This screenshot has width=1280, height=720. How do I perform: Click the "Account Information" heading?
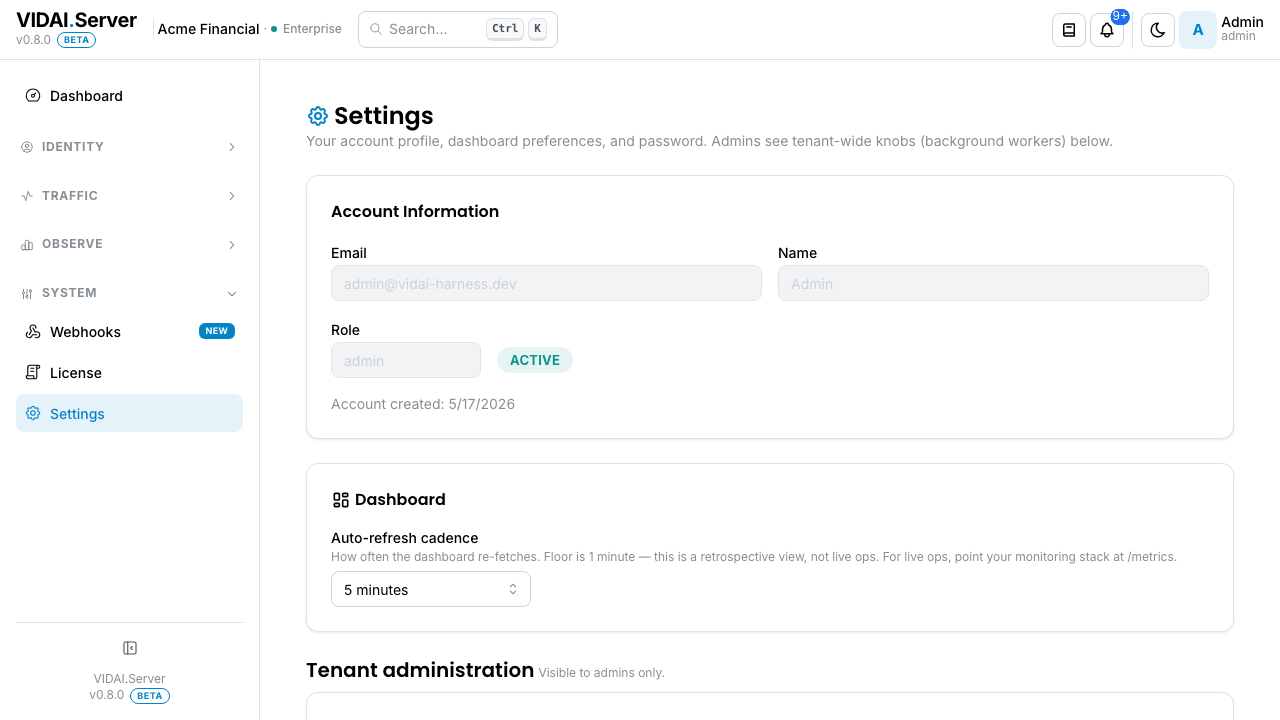(x=415, y=211)
